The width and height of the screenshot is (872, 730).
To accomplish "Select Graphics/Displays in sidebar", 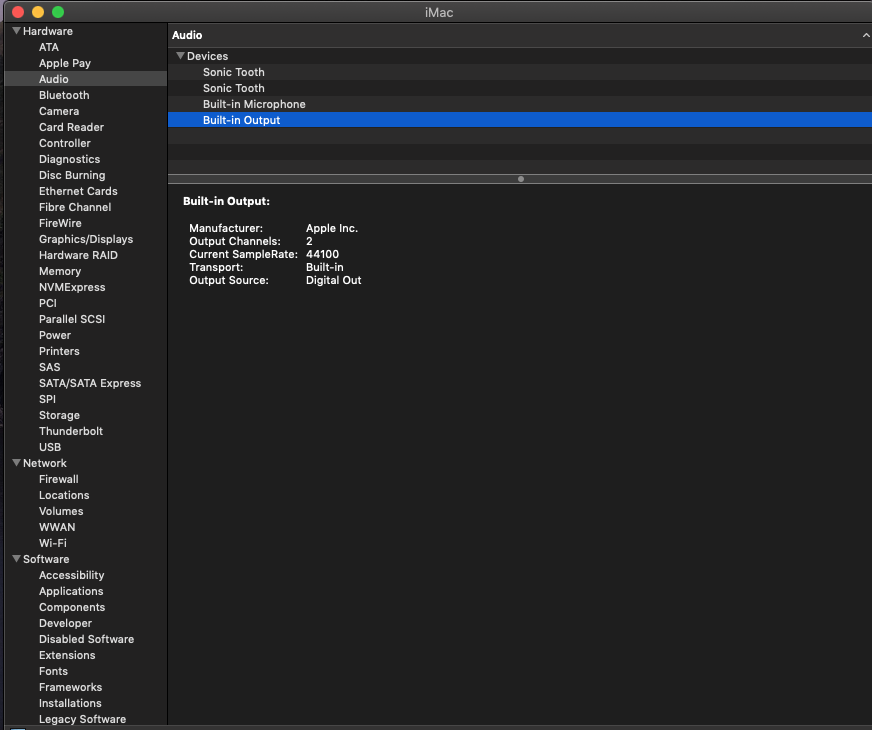I will 86,239.
